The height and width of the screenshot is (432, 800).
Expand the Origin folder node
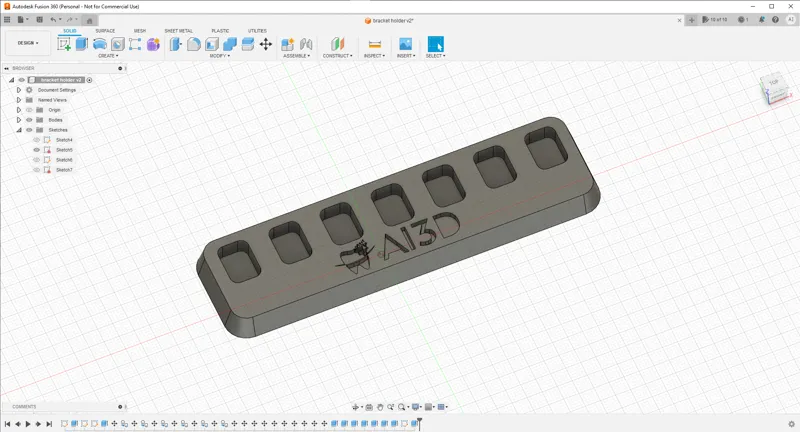tap(19, 110)
